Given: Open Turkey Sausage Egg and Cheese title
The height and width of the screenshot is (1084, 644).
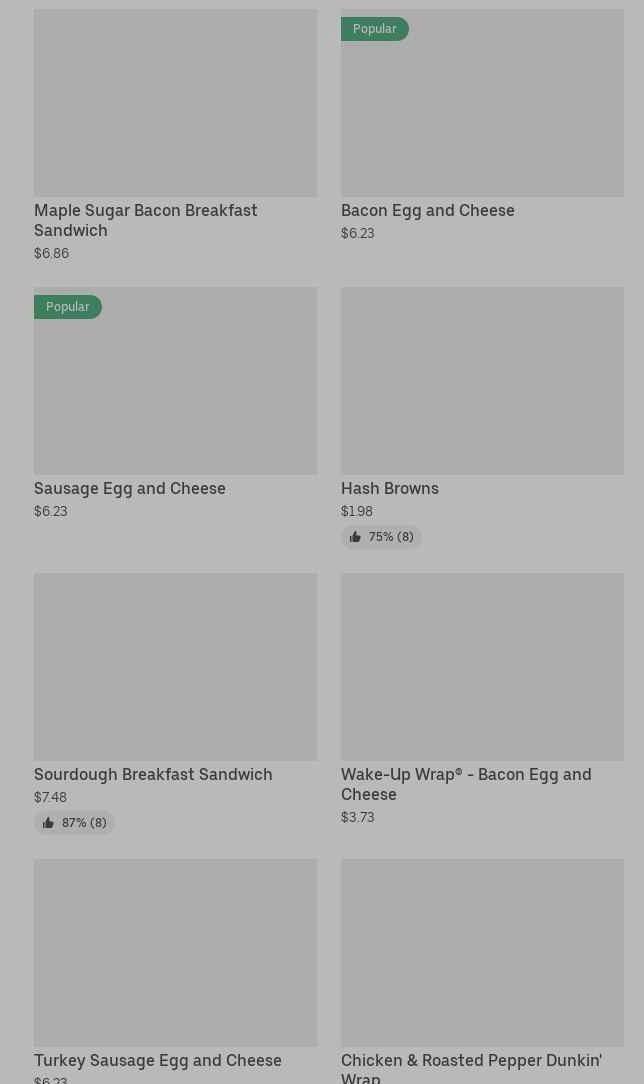Looking at the screenshot, I should [158, 1060].
